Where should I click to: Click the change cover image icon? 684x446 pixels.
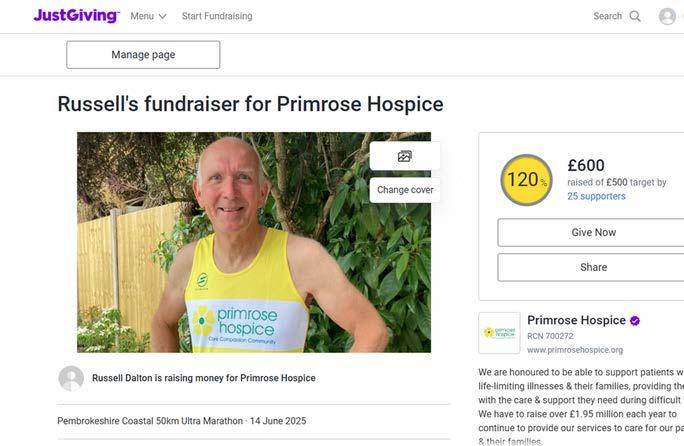405,156
